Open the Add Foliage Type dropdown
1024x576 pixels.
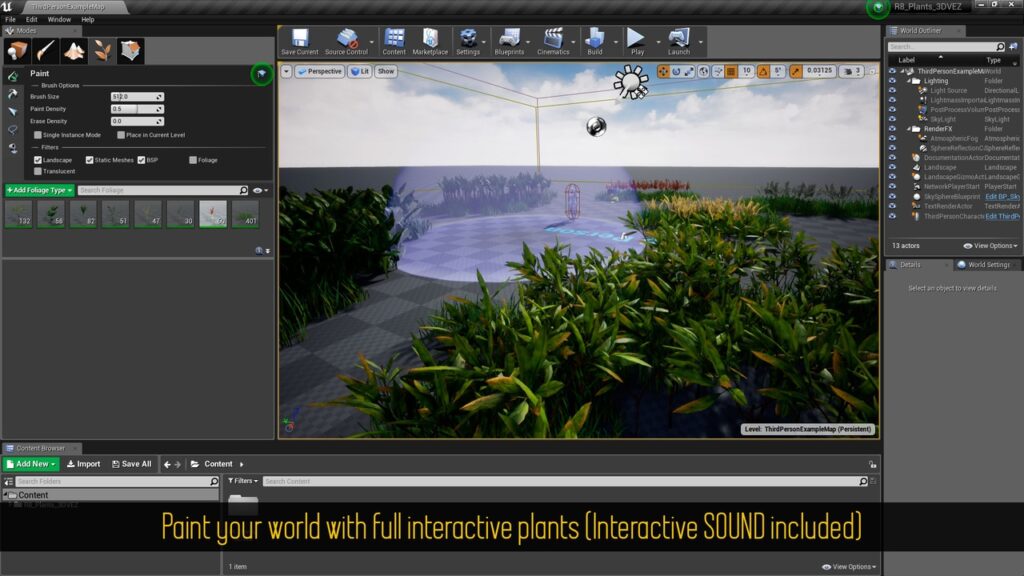39,190
